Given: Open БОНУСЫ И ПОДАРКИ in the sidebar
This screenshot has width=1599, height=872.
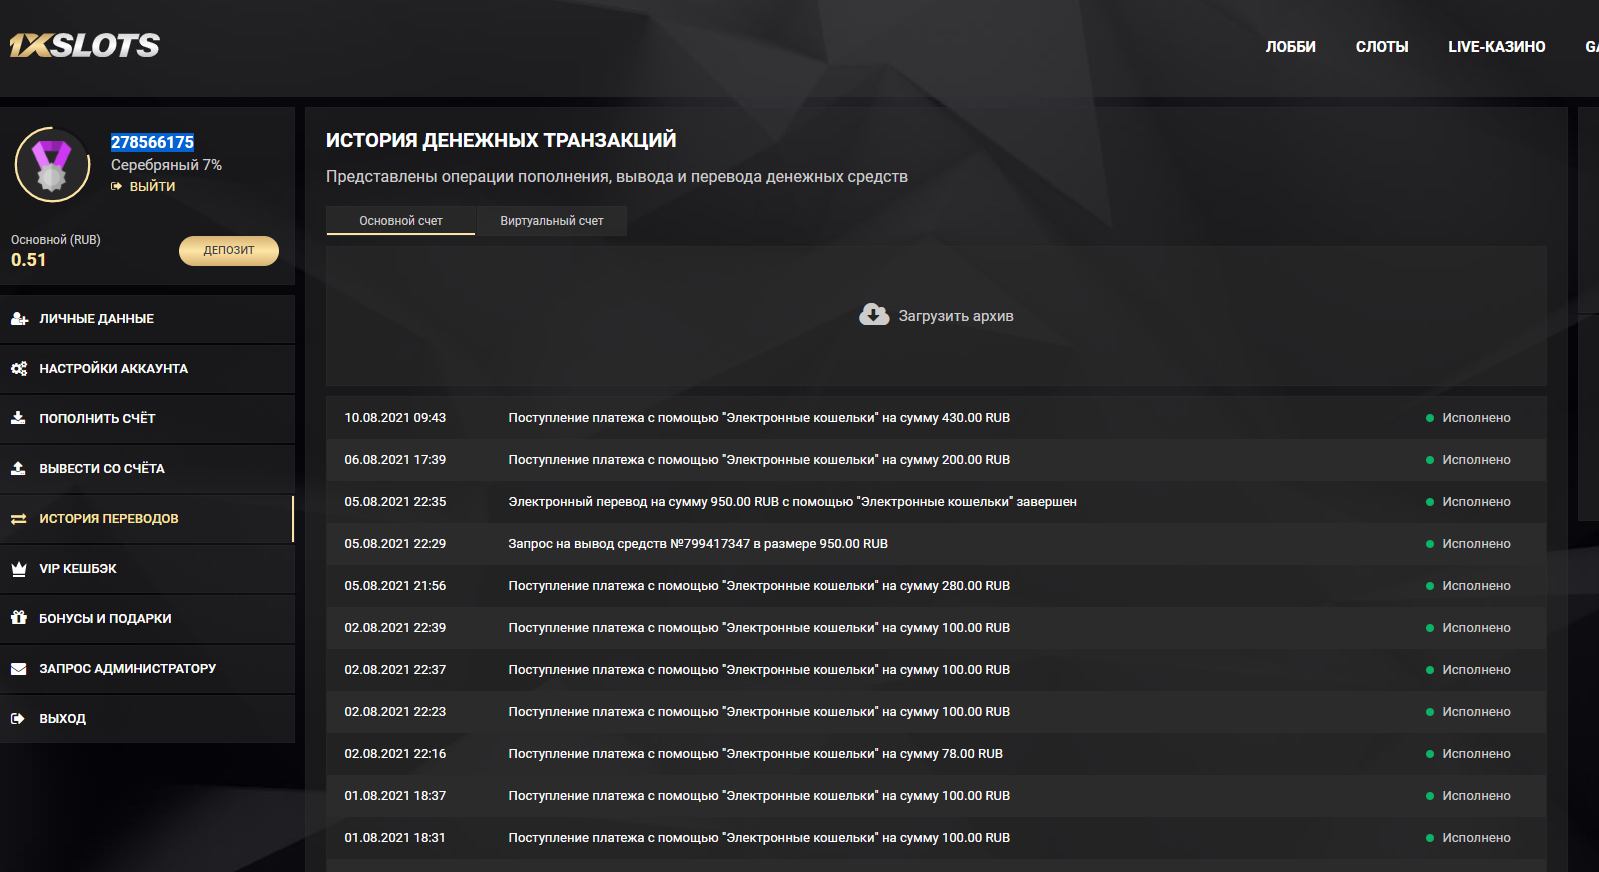Looking at the screenshot, I should coord(147,619).
